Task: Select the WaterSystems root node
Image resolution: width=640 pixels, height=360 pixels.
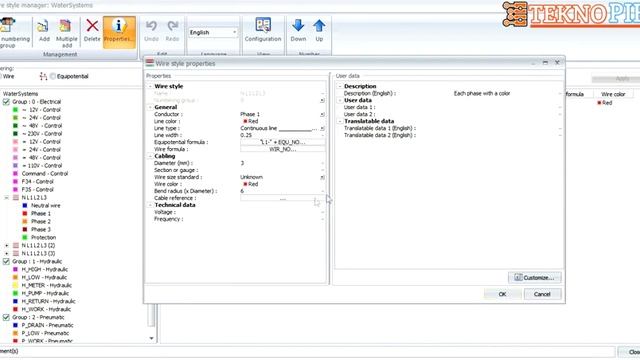Action: click(20, 93)
